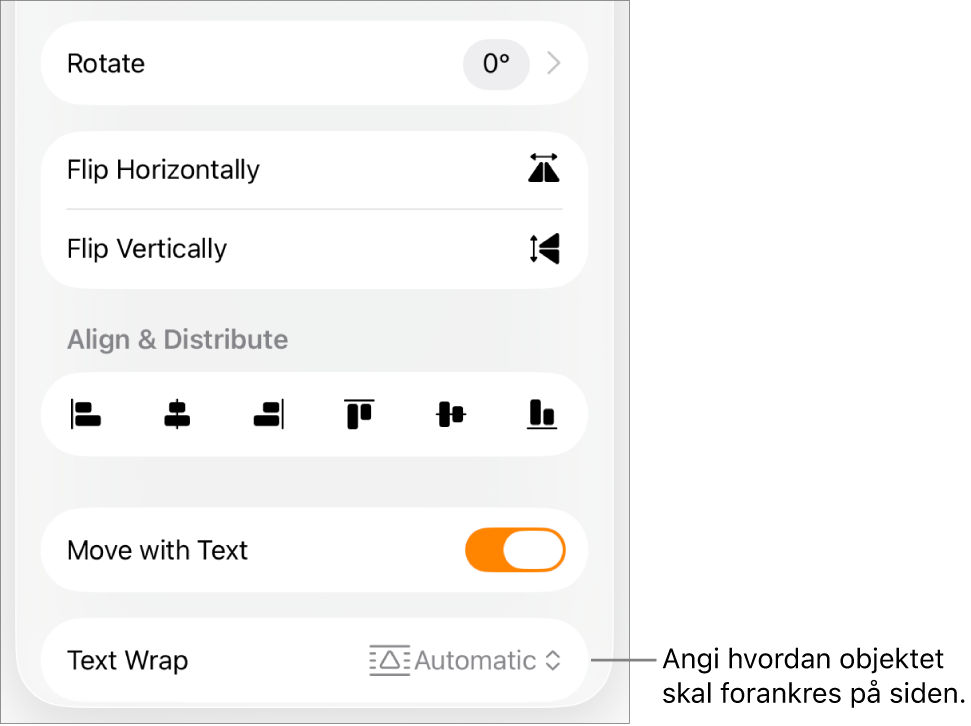The width and height of the screenshot is (971, 726).
Task: Click the Rotate label
Action: point(106,64)
